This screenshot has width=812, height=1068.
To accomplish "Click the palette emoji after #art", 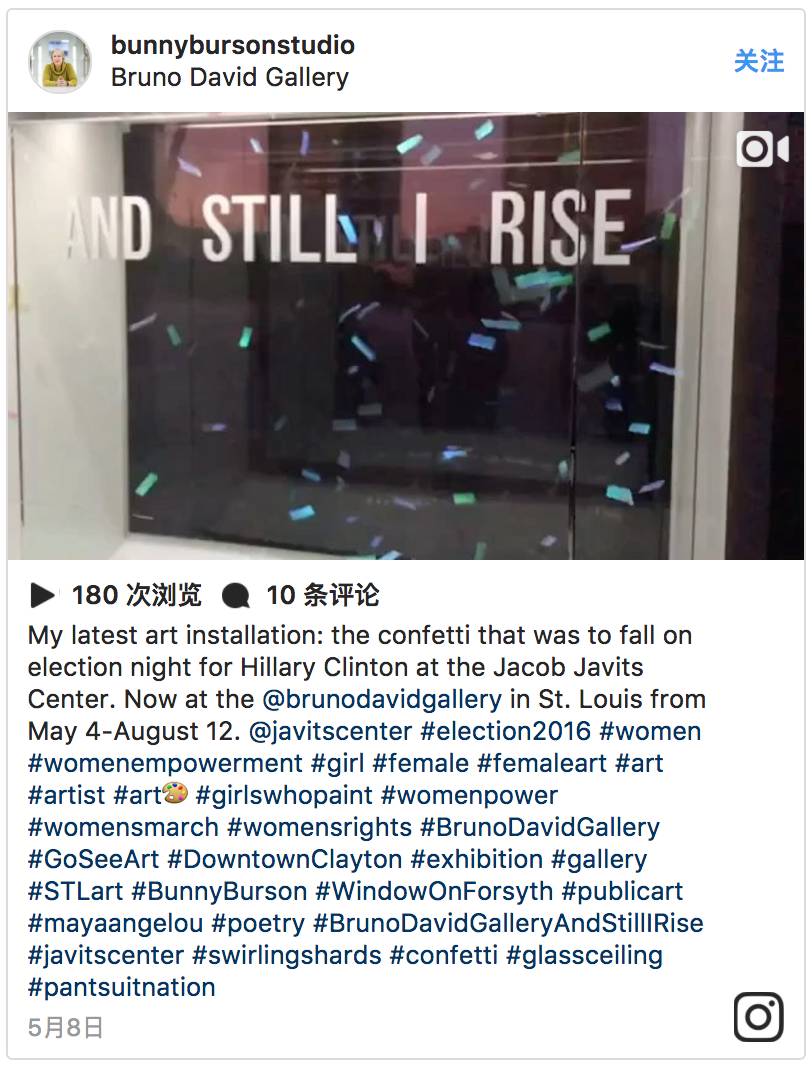I will point(175,794).
